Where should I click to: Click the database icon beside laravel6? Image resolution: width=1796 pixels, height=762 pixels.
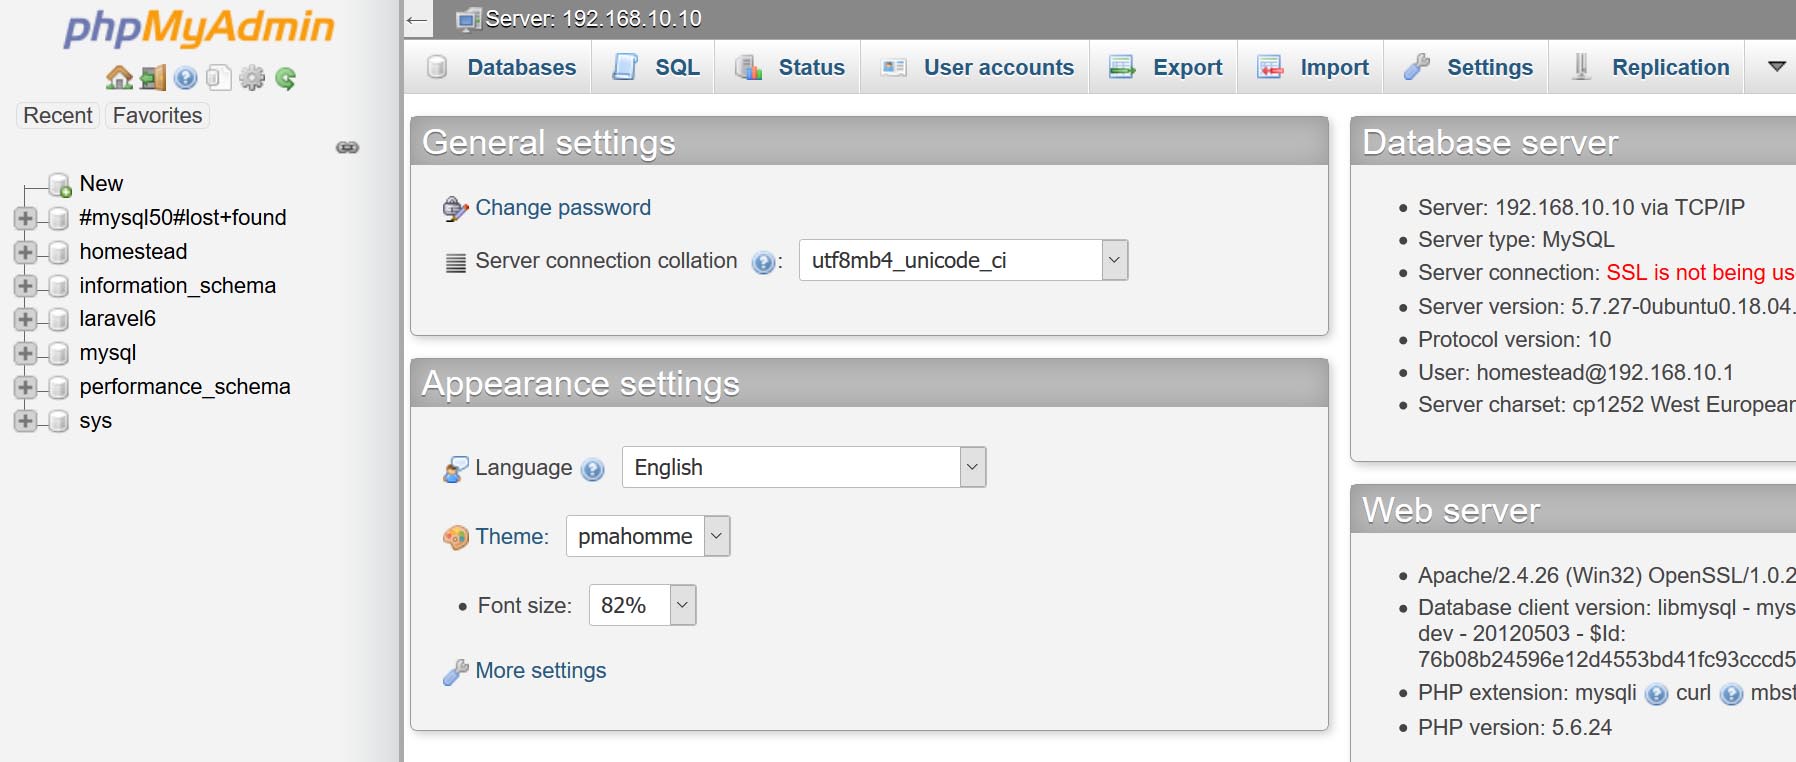point(59,319)
